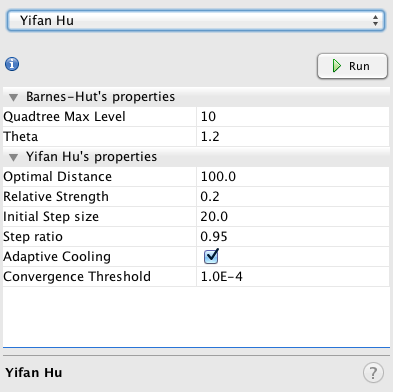Edit the Convergence Threshold value
The width and height of the screenshot is (393, 392).
(x=293, y=277)
